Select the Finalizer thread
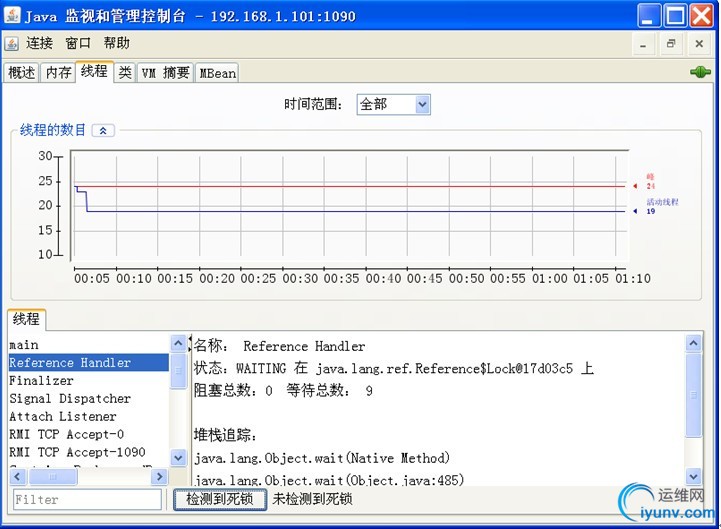Viewport: 721px width, 529px height. 89,380
